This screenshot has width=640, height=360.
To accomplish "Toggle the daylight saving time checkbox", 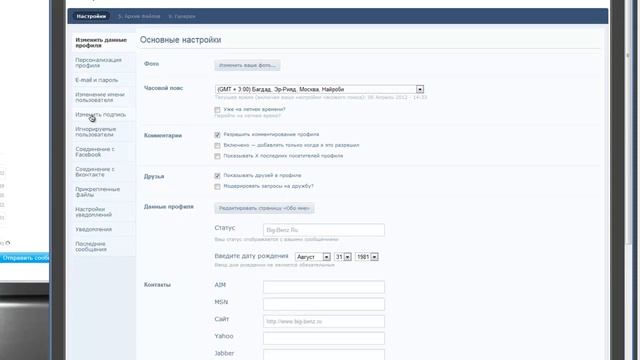I will [x=217, y=110].
